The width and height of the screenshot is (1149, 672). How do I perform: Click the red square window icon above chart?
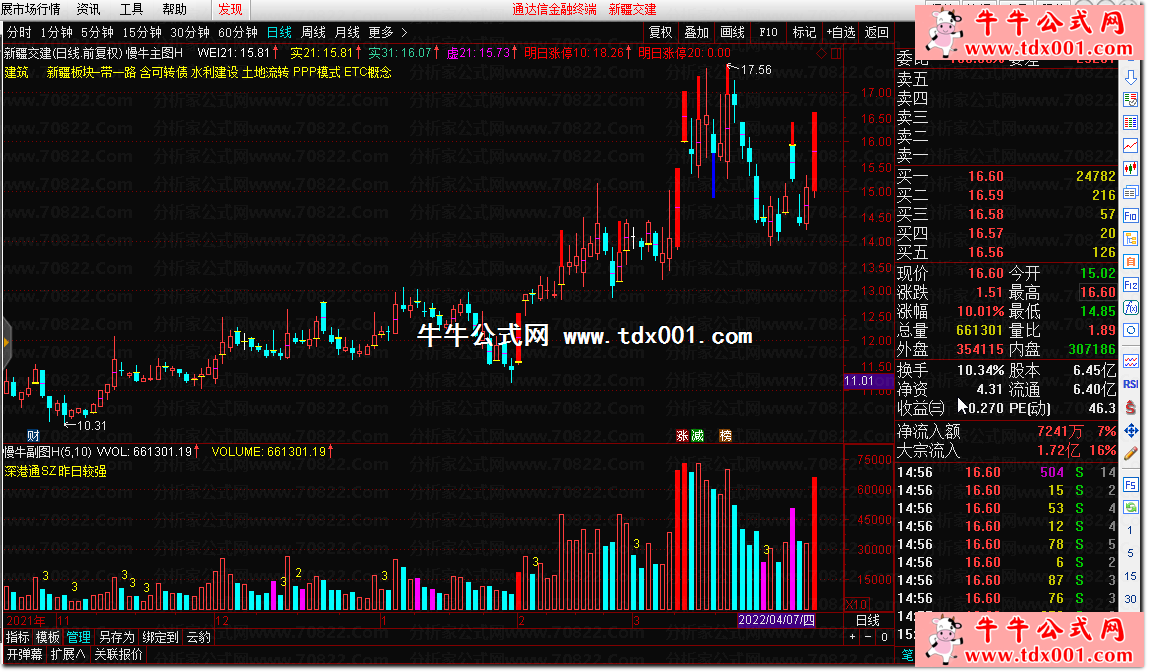point(836,53)
